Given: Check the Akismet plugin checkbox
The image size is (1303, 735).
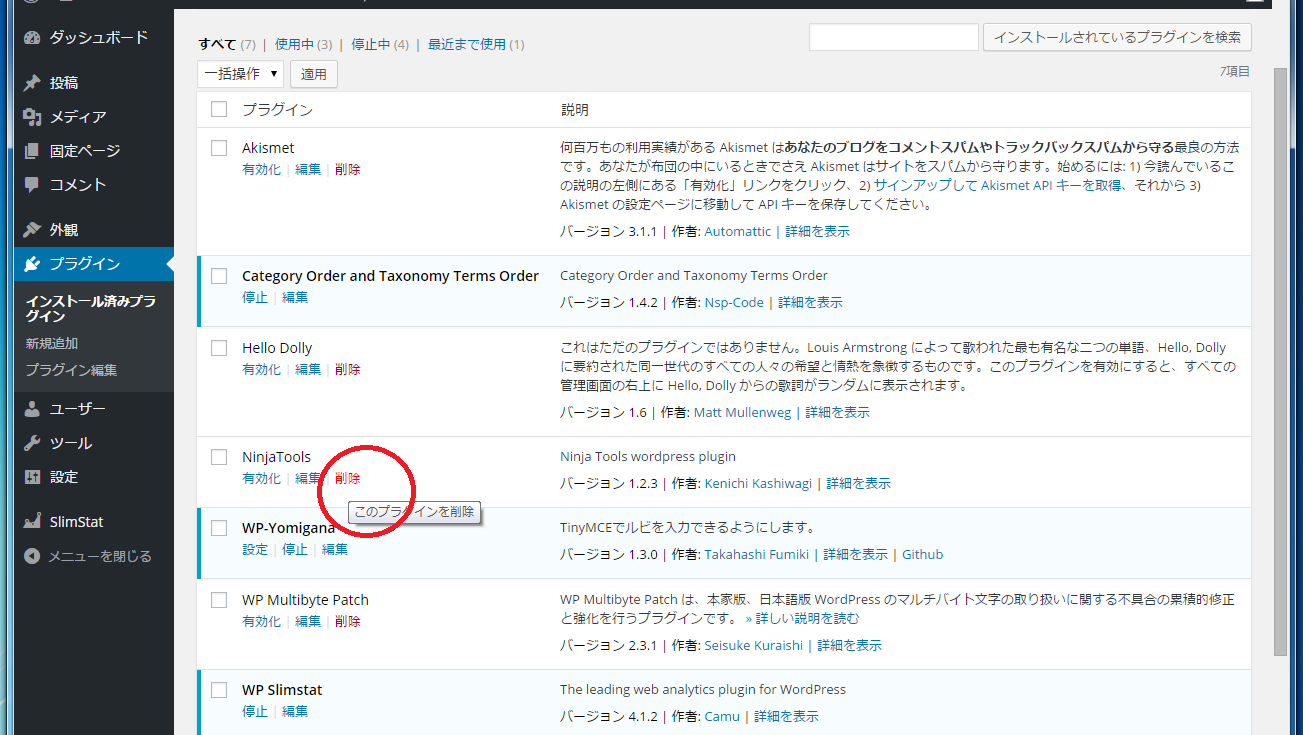Looking at the screenshot, I should (x=219, y=148).
